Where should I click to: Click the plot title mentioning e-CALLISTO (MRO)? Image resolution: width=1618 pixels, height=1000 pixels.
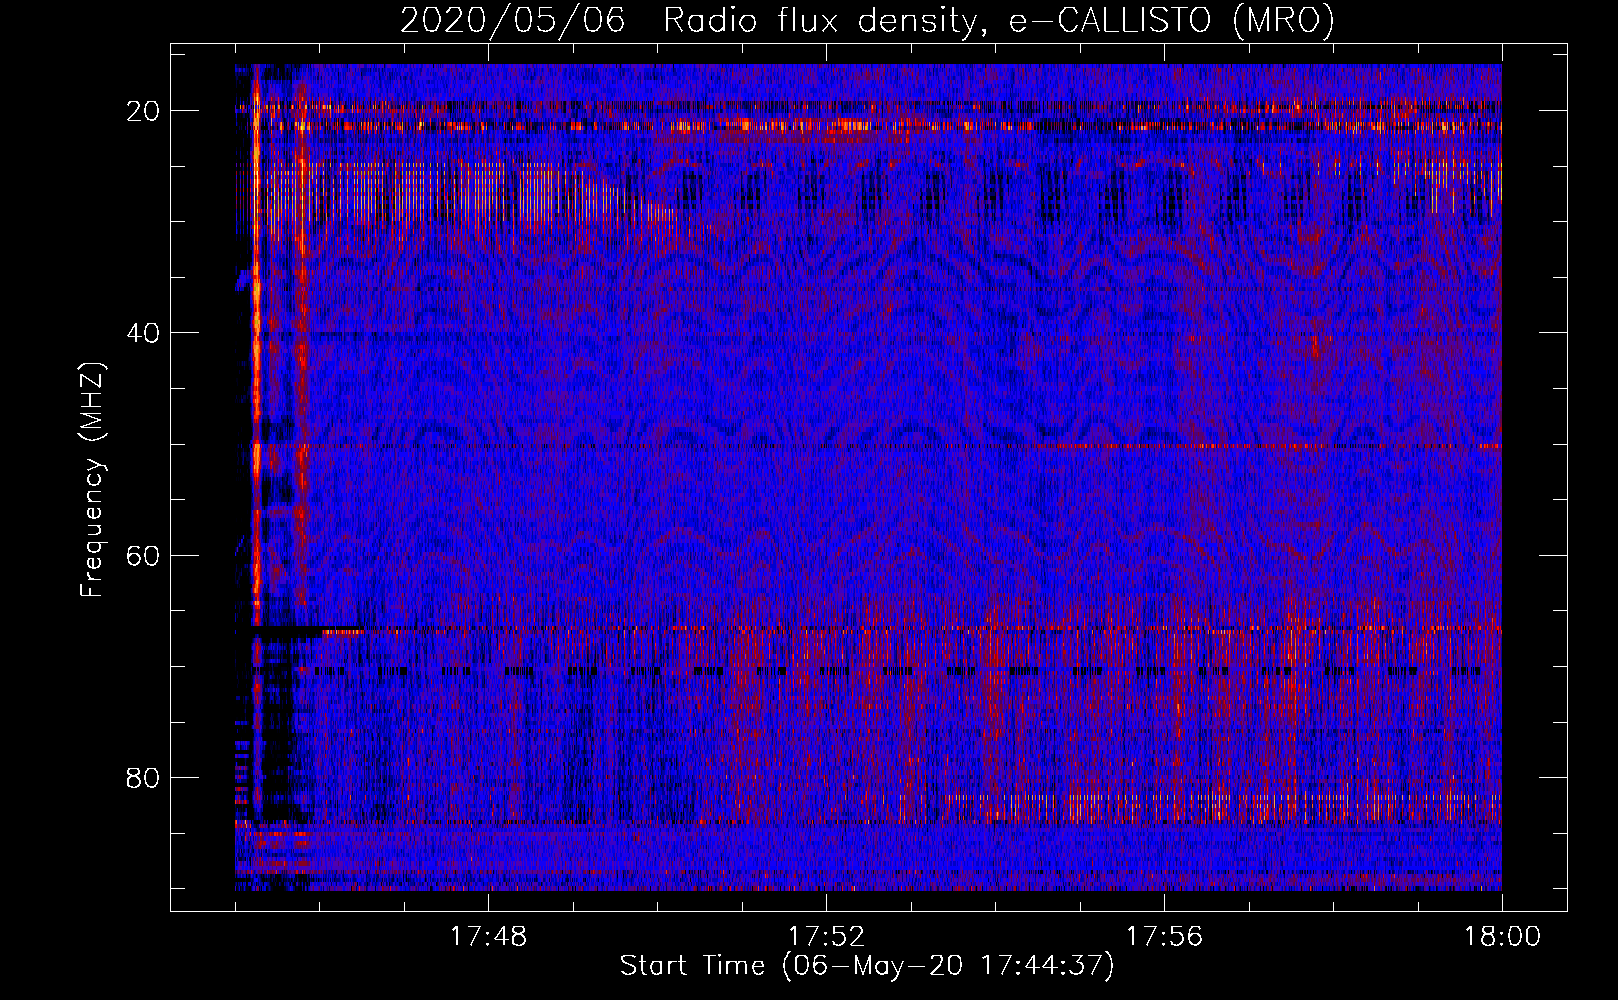[867, 21]
